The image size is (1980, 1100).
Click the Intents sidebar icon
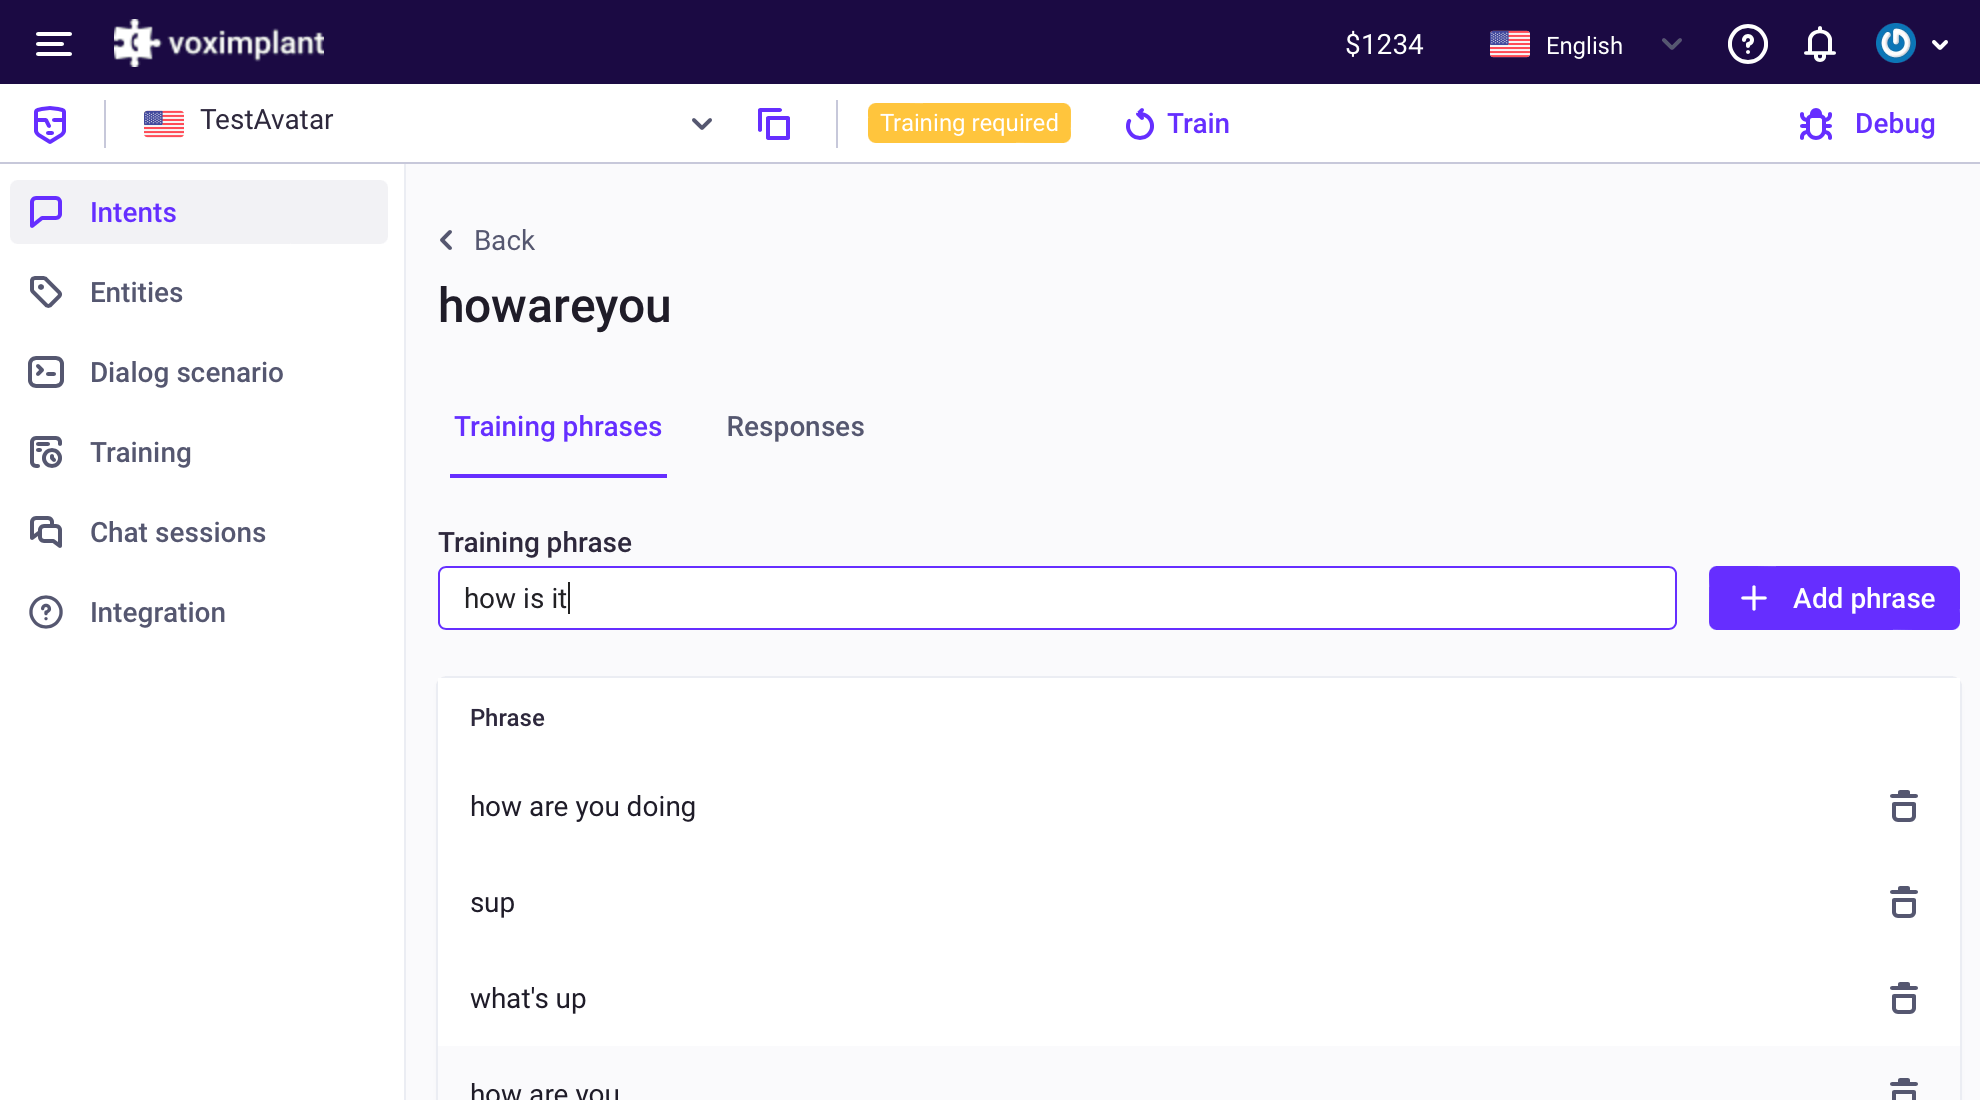click(x=47, y=211)
